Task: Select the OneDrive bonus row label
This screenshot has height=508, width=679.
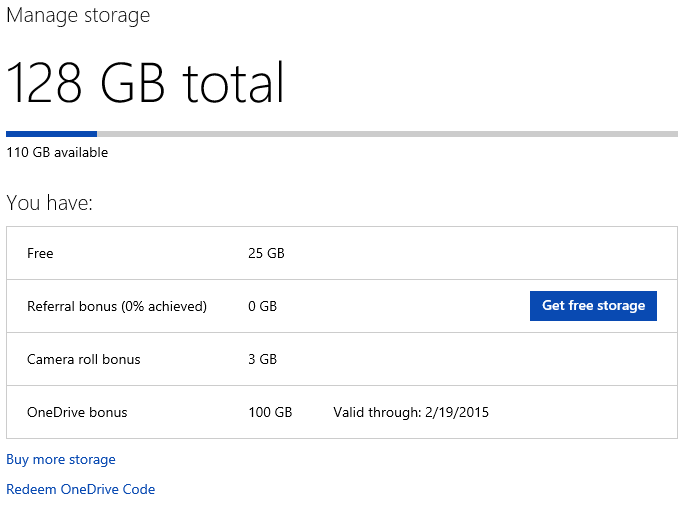Action: (77, 412)
